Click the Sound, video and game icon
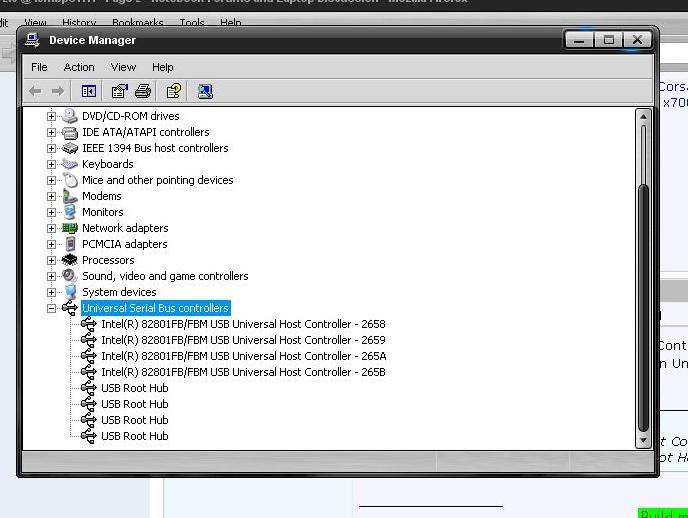 pyautogui.click(x=69, y=276)
